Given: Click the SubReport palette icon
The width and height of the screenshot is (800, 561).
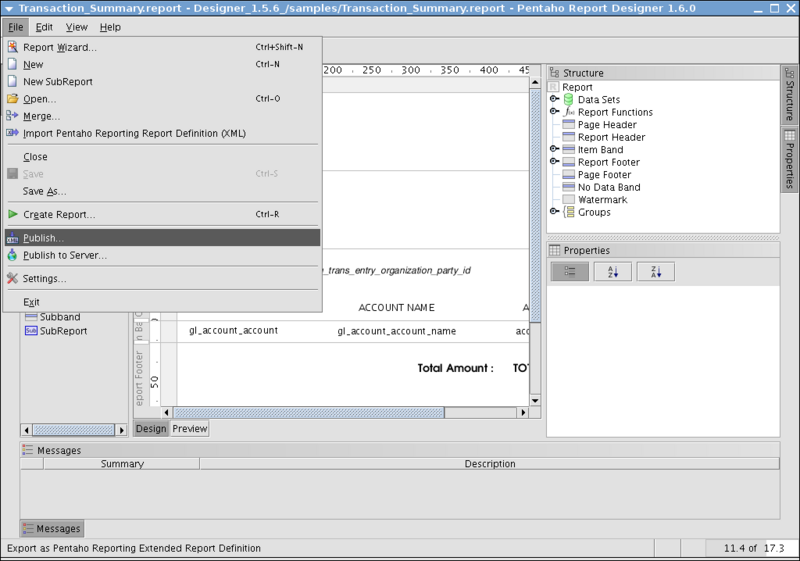Looking at the screenshot, I should tap(31, 330).
